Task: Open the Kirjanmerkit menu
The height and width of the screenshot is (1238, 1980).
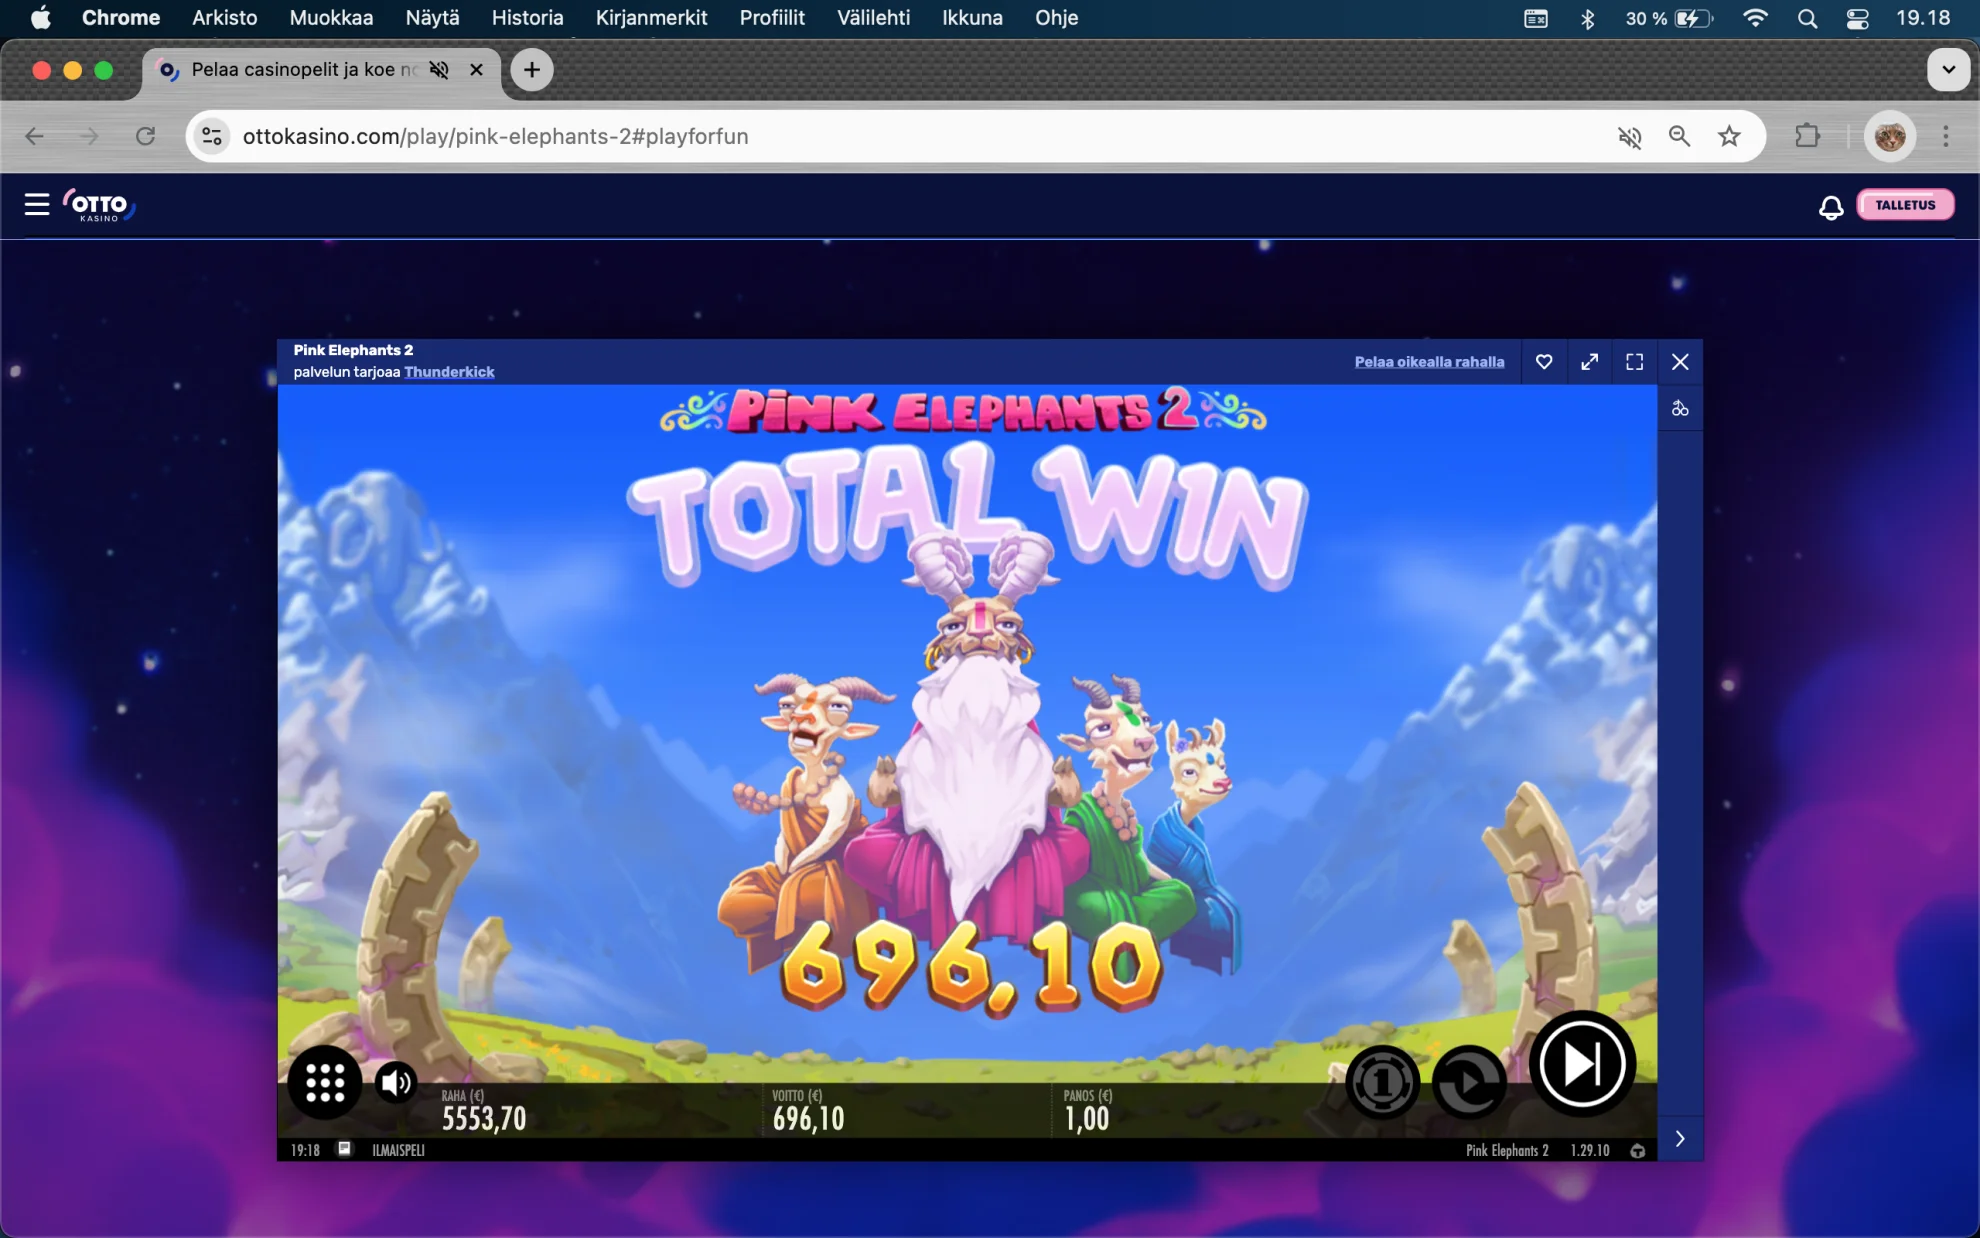Action: tap(651, 18)
